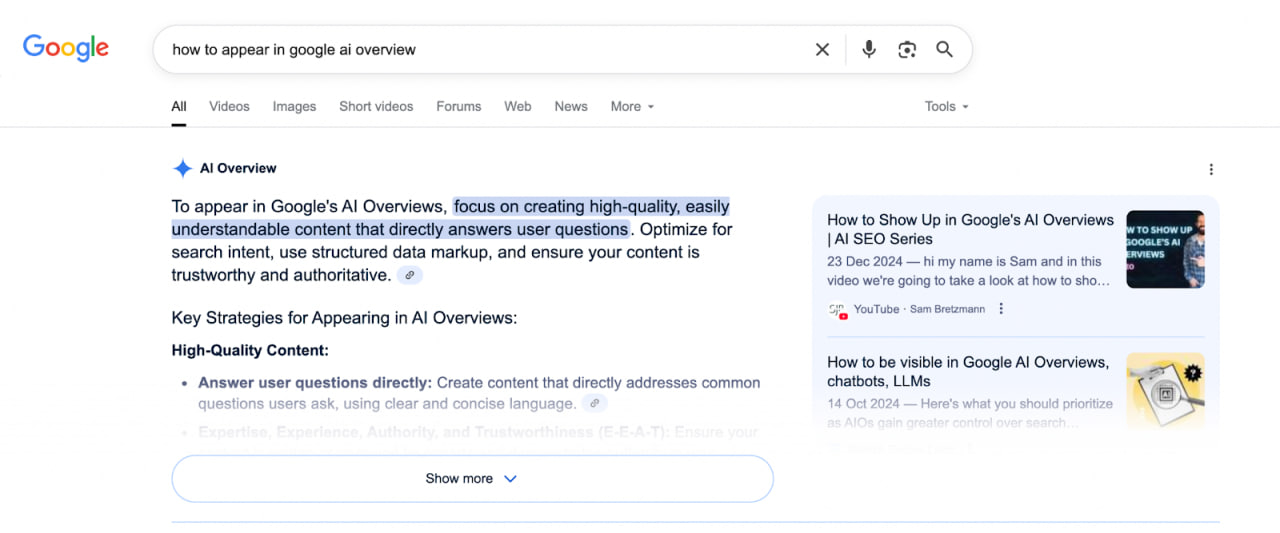The width and height of the screenshot is (1280, 533).
Task: Click the Google logo
Action: [x=66, y=48]
